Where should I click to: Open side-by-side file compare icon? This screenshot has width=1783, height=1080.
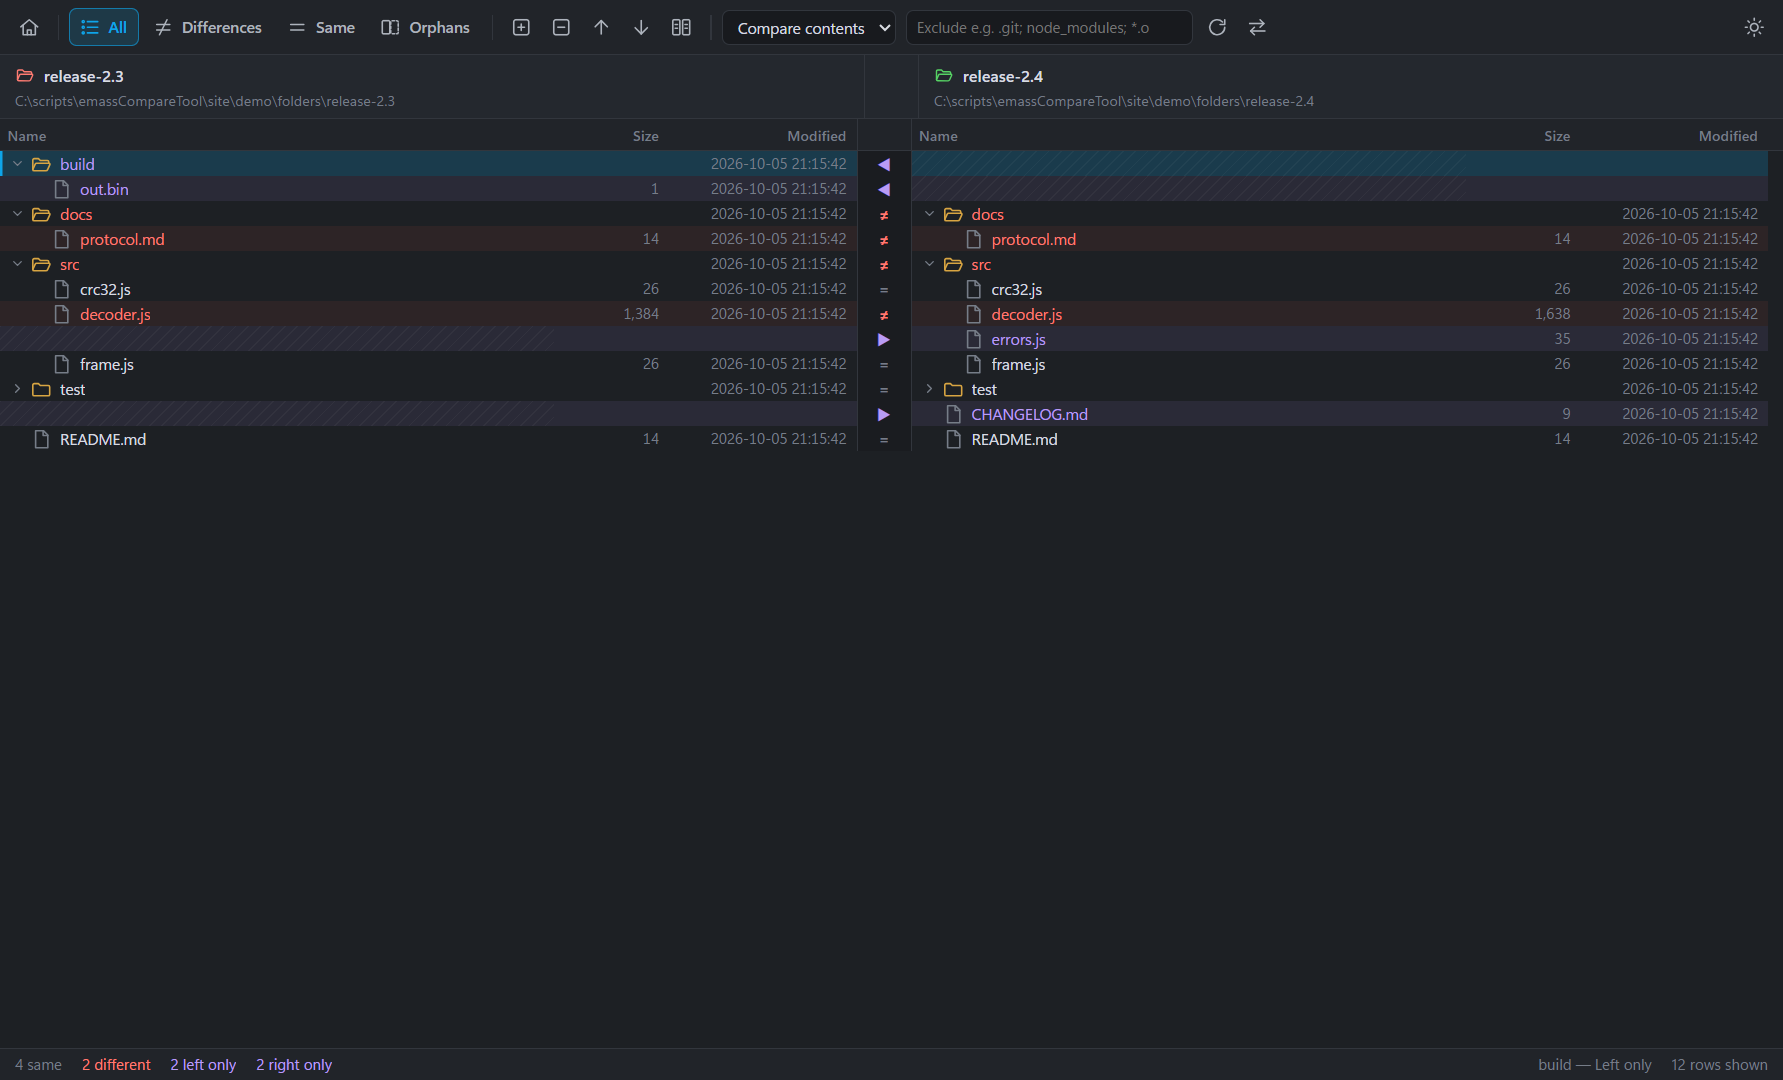coord(681,28)
